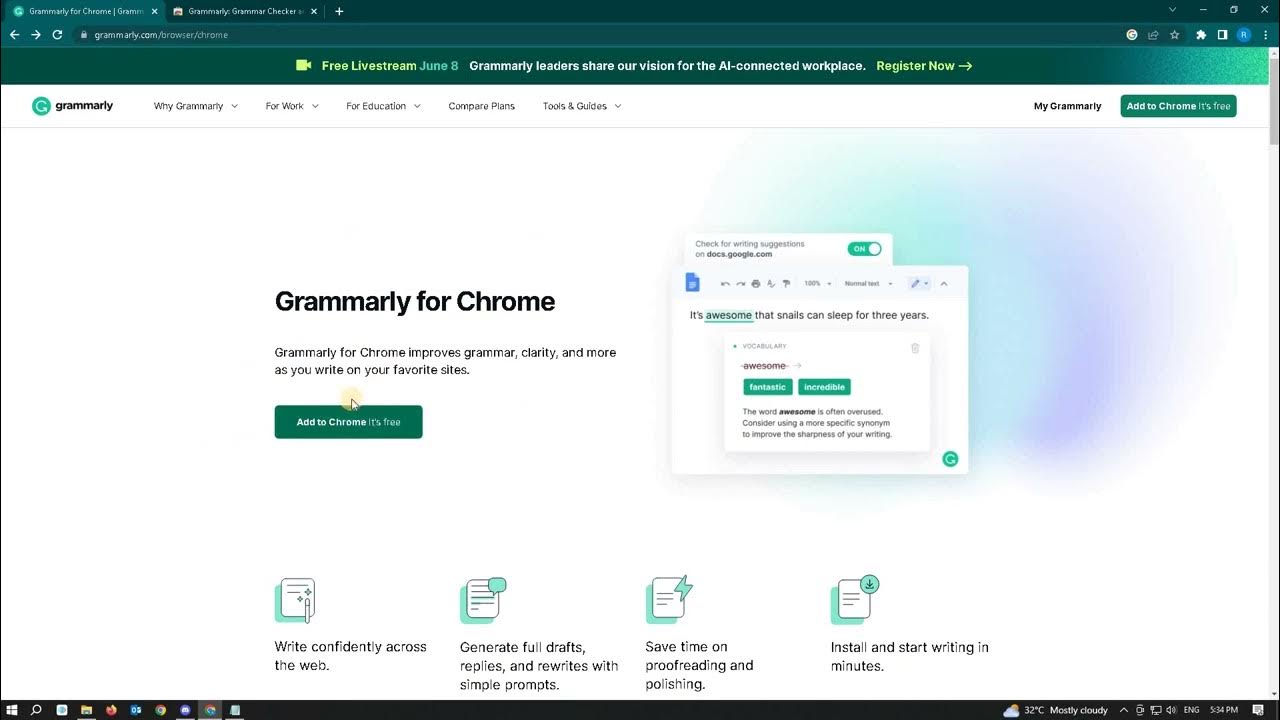The height and width of the screenshot is (720, 1280).
Task: Open the Chrome extensions puzzle icon
Action: (x=1201, y=34)
